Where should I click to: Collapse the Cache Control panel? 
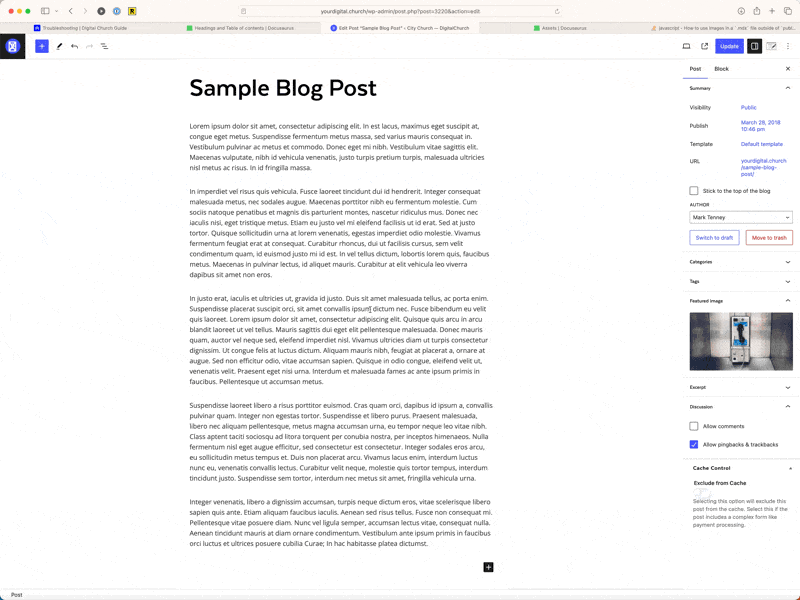790,468
